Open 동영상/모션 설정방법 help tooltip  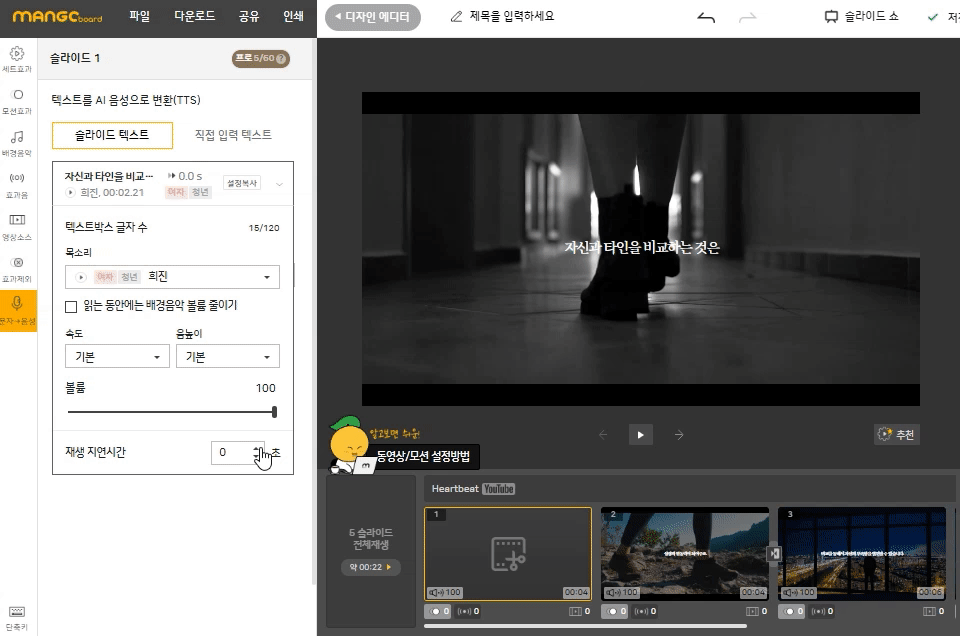(x=422, y=456)
